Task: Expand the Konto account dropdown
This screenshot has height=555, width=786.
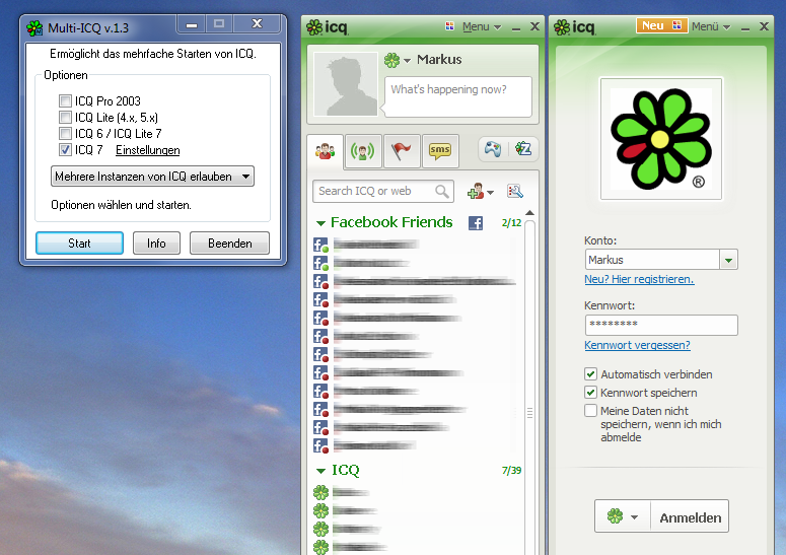Action: 729,260
